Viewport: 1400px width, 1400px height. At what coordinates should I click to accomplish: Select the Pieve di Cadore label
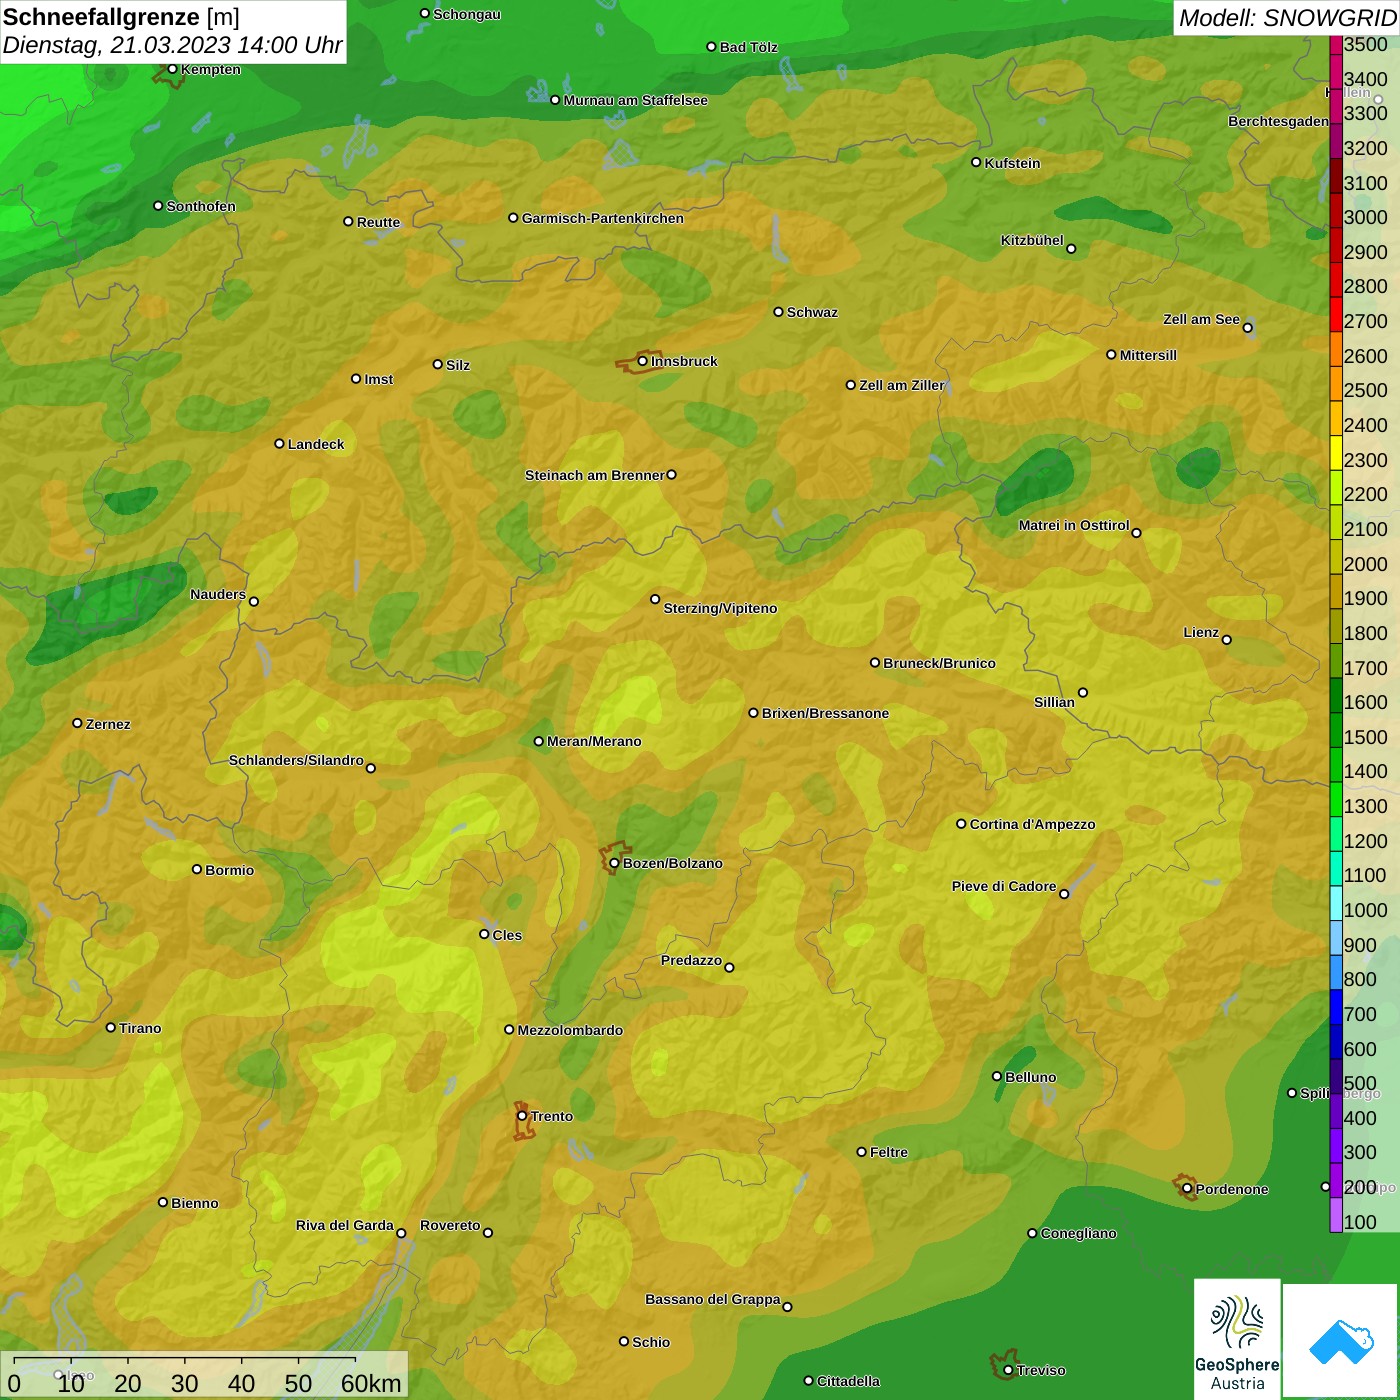point(1003,886)
